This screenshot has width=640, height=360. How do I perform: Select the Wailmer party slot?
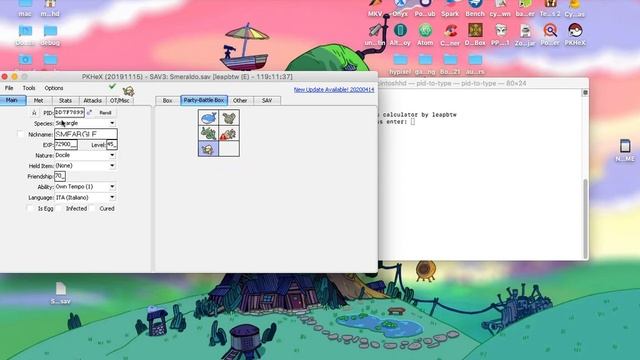click(x=209, y=118)
